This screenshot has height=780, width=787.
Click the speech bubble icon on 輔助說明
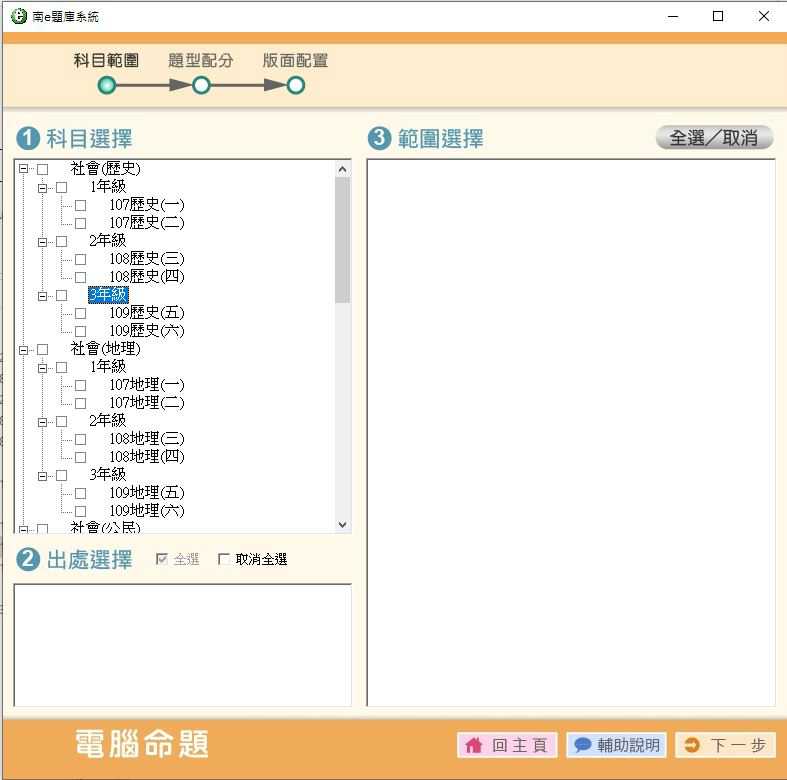(582, 745)
